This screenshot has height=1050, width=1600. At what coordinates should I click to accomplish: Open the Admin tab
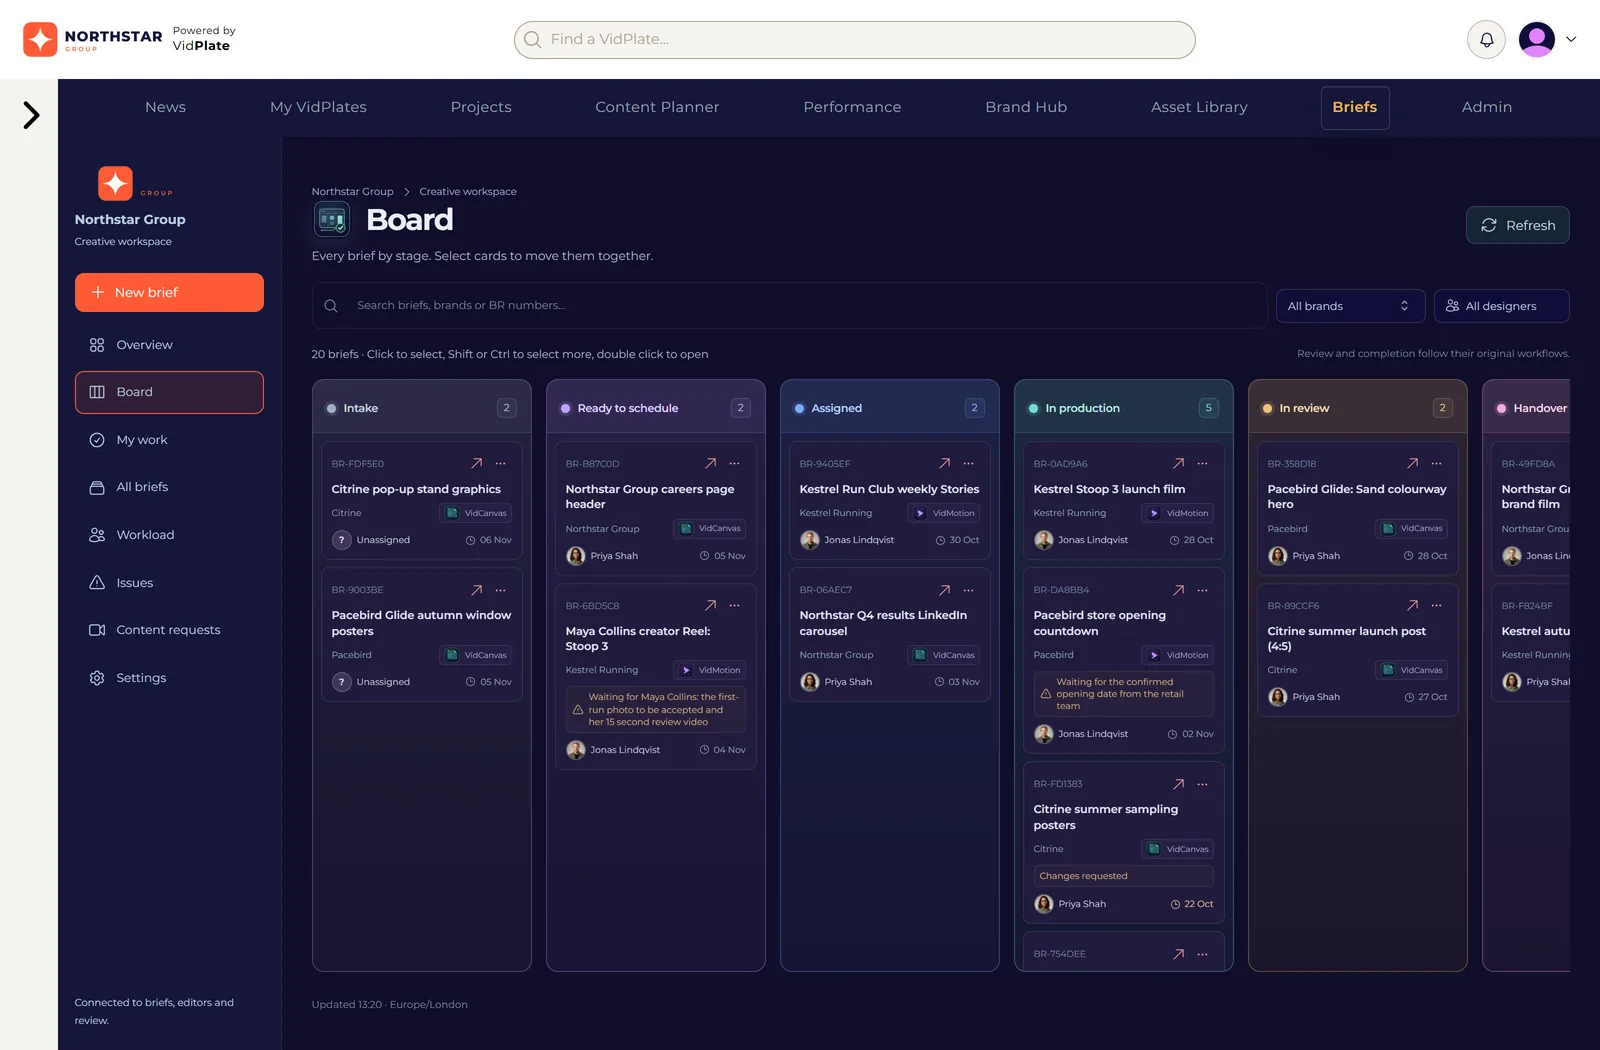point(1486,107)
